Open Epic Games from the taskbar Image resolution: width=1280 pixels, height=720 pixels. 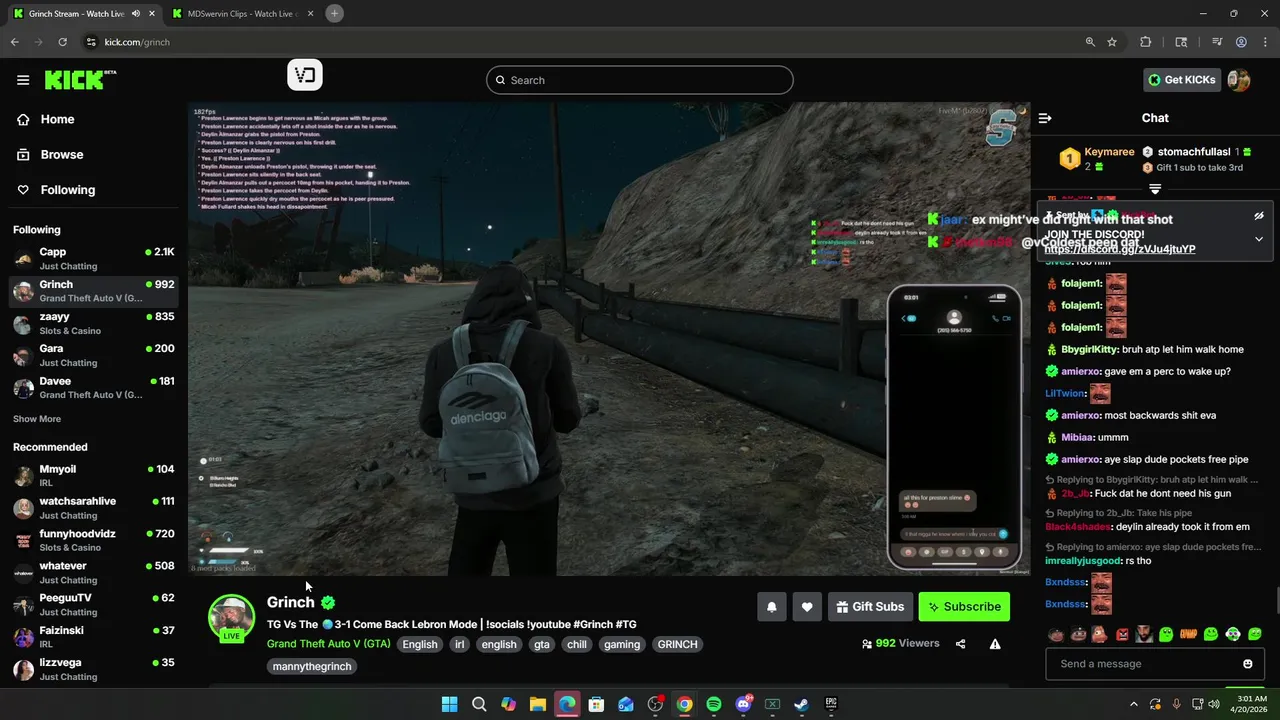830,704
